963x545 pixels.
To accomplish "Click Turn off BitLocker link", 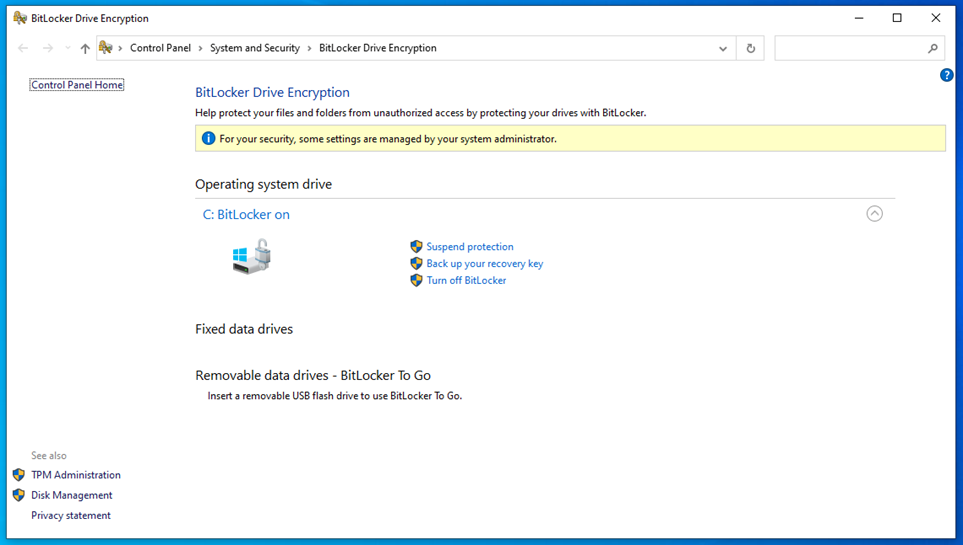I will pyautogui.click(x=466, y=280).
